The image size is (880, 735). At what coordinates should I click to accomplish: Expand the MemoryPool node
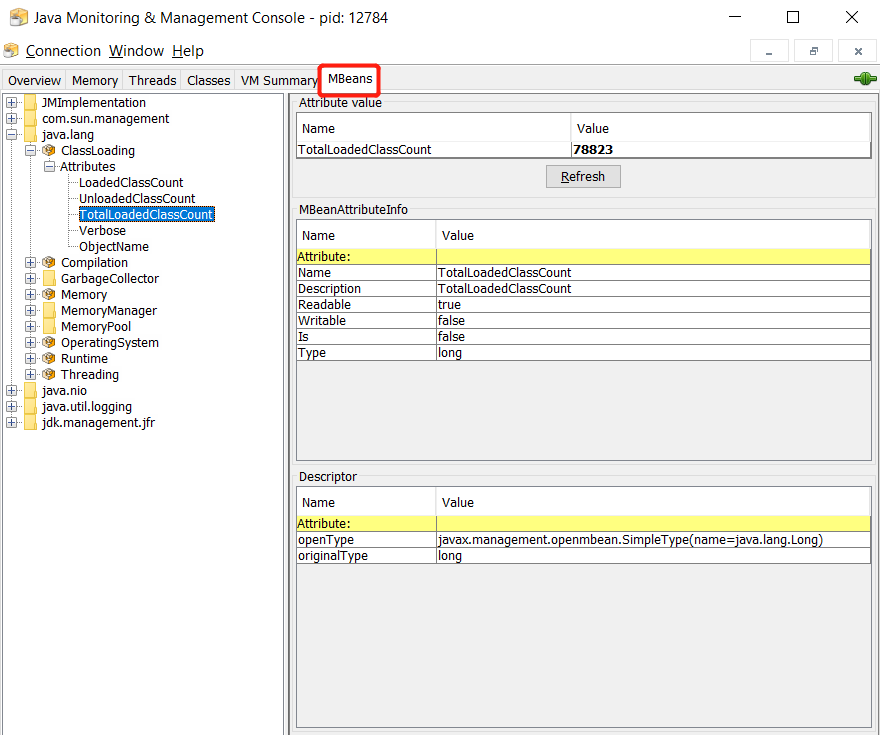[x=31, y=327]
